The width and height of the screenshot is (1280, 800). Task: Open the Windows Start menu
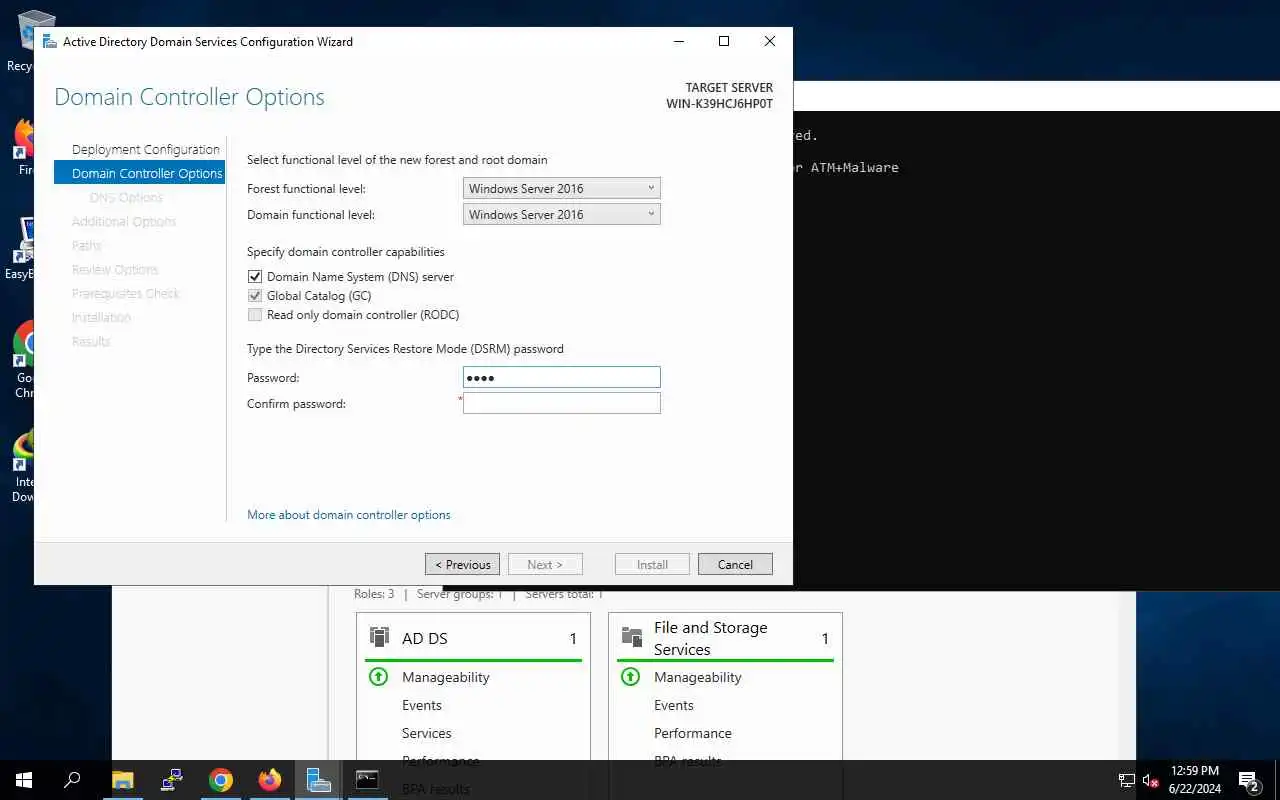coord(24,780)
